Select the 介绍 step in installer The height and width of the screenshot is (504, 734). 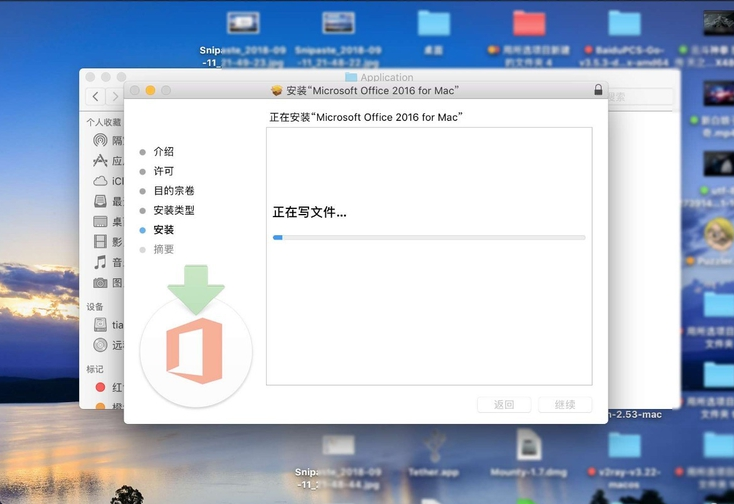[x=163, y=151]
